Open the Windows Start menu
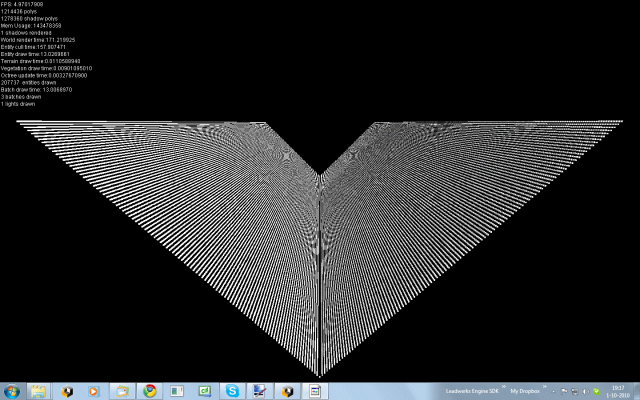 [x=12, y=390]
